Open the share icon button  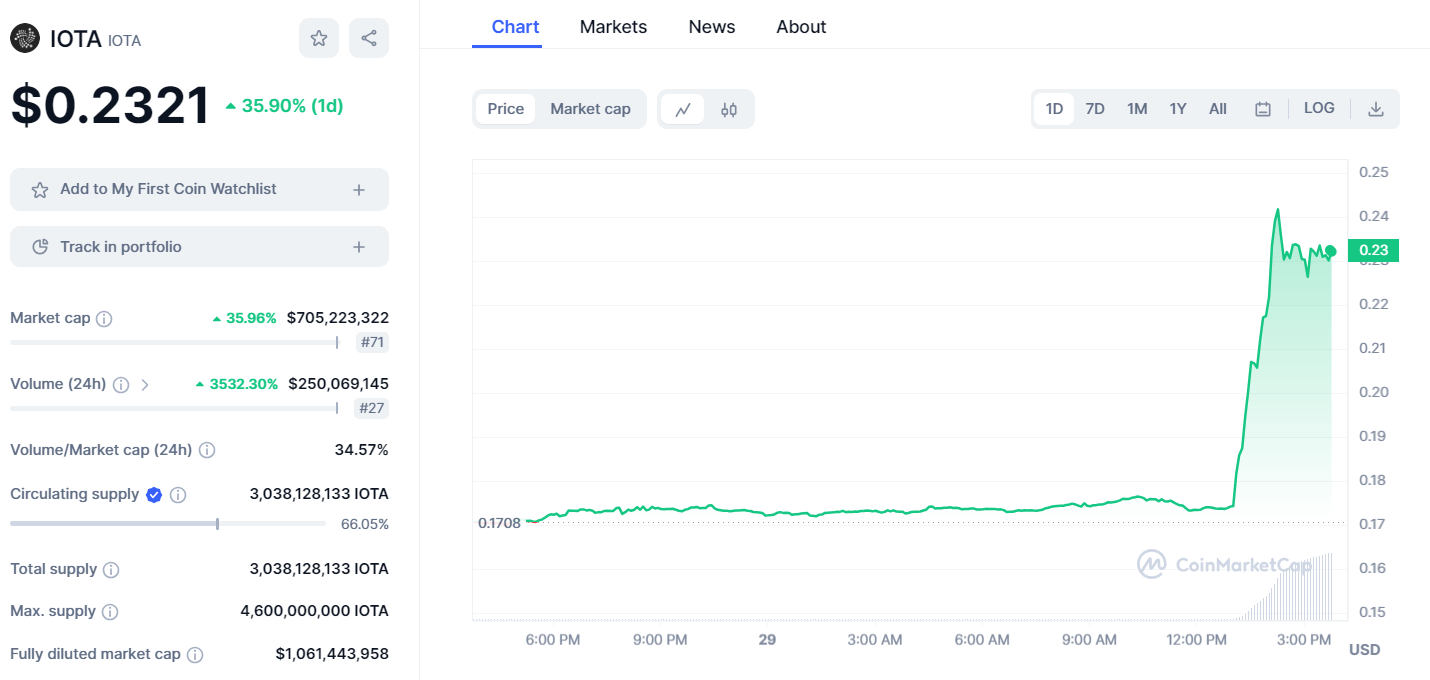point(369,38)
